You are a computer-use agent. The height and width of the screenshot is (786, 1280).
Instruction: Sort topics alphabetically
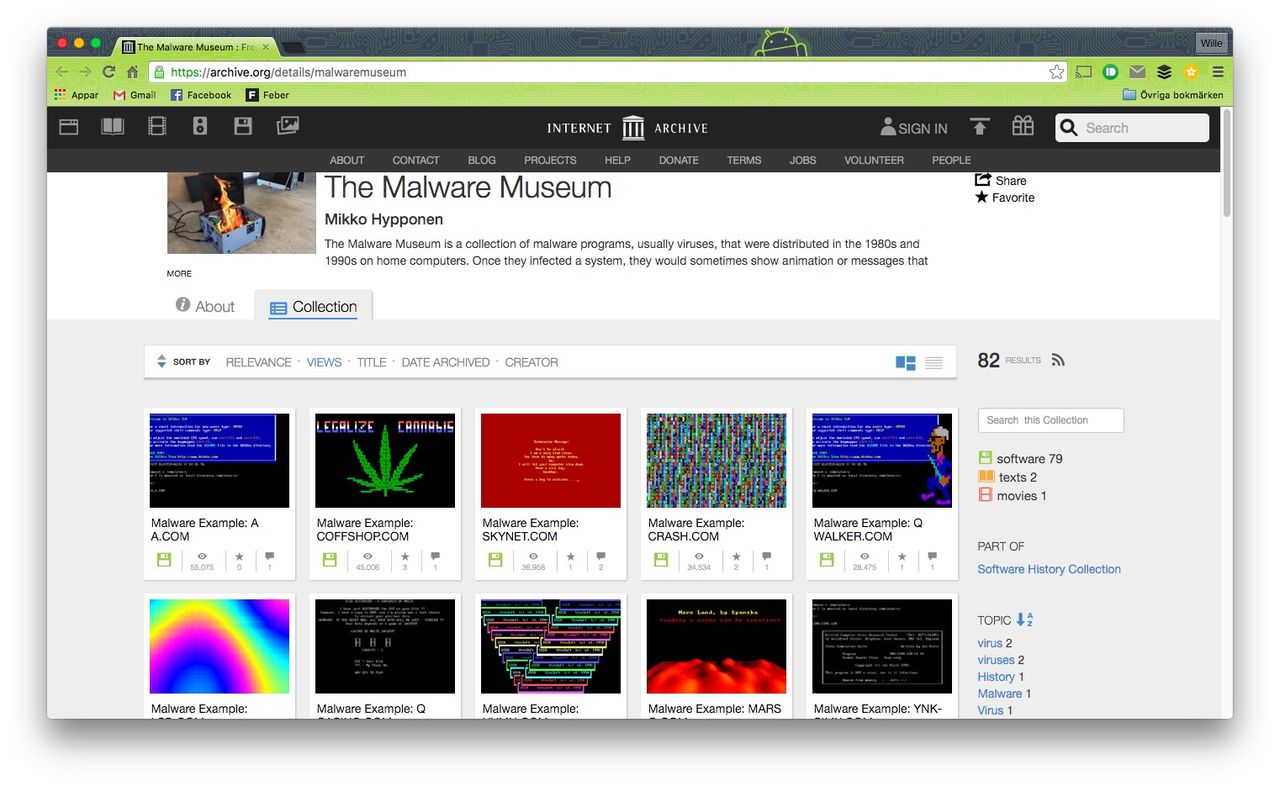pyautogui.click(x=1024, y=620)
